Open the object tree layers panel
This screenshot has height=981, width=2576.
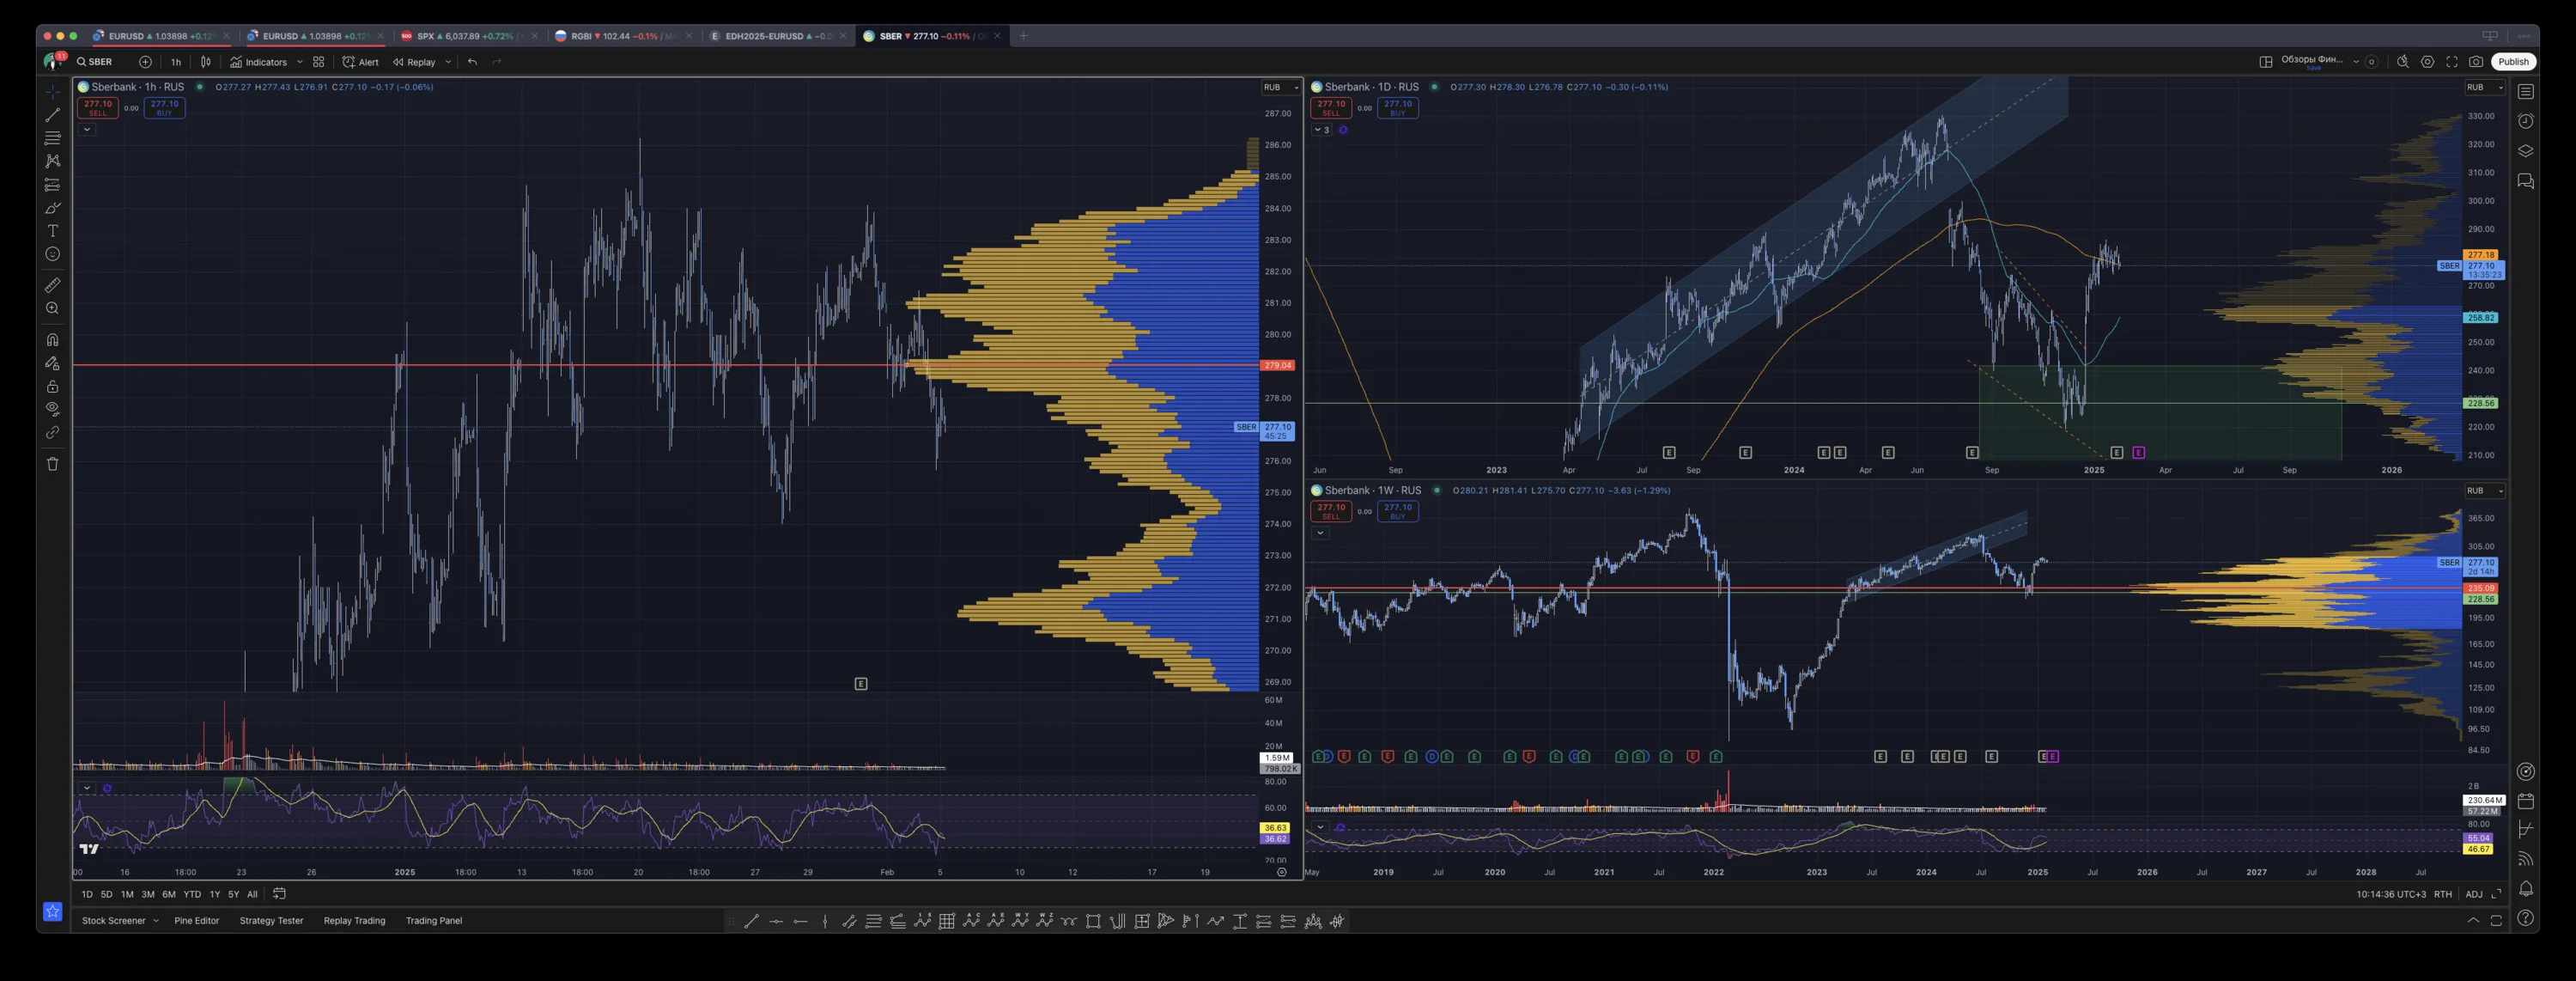(x=2526, y=151)
